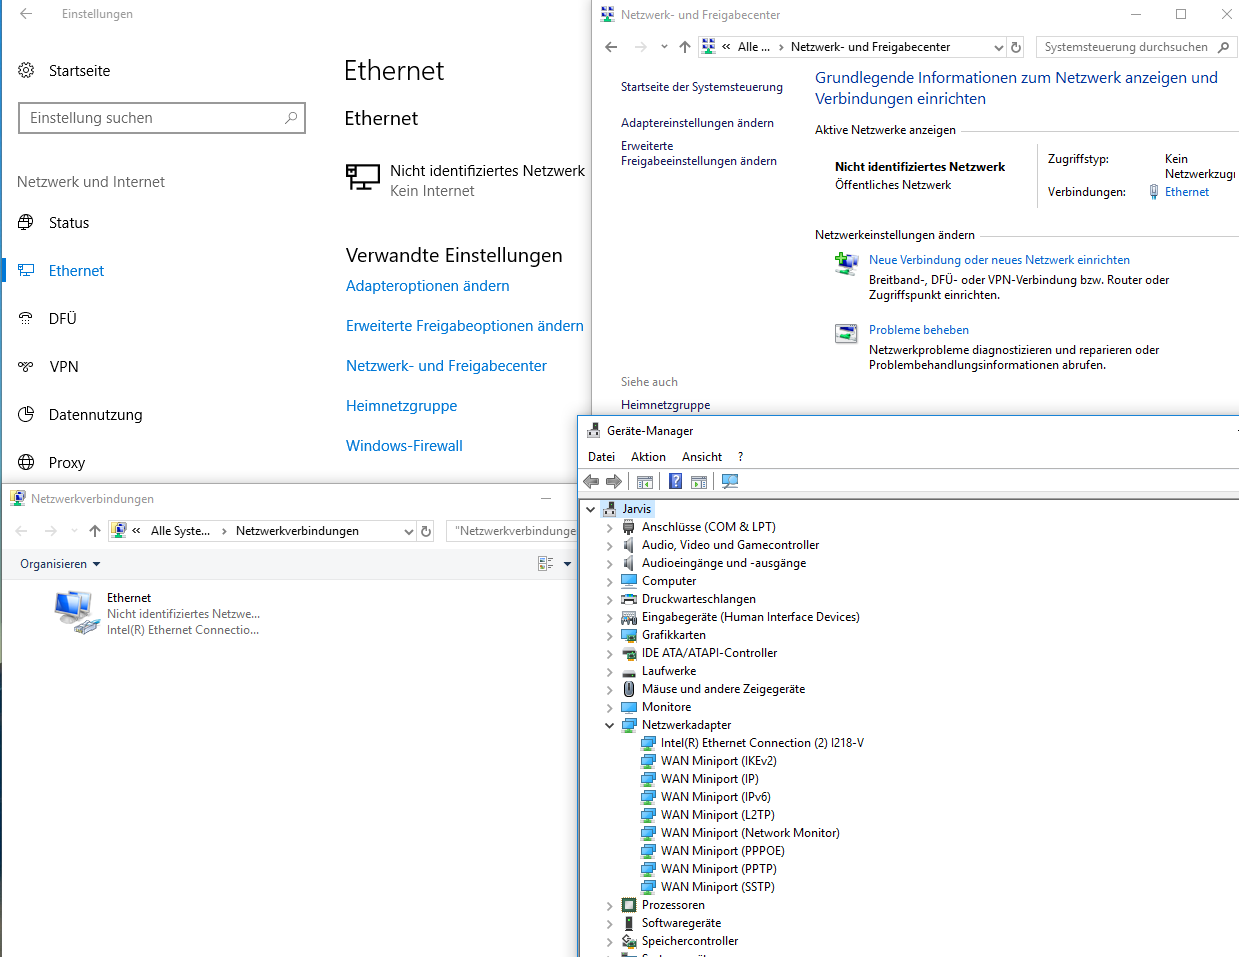This screenshot has width=1239, height=957.
Task: Click view layout icon in Netzwerkverbindungen toolbar
Action: point(545,564)
